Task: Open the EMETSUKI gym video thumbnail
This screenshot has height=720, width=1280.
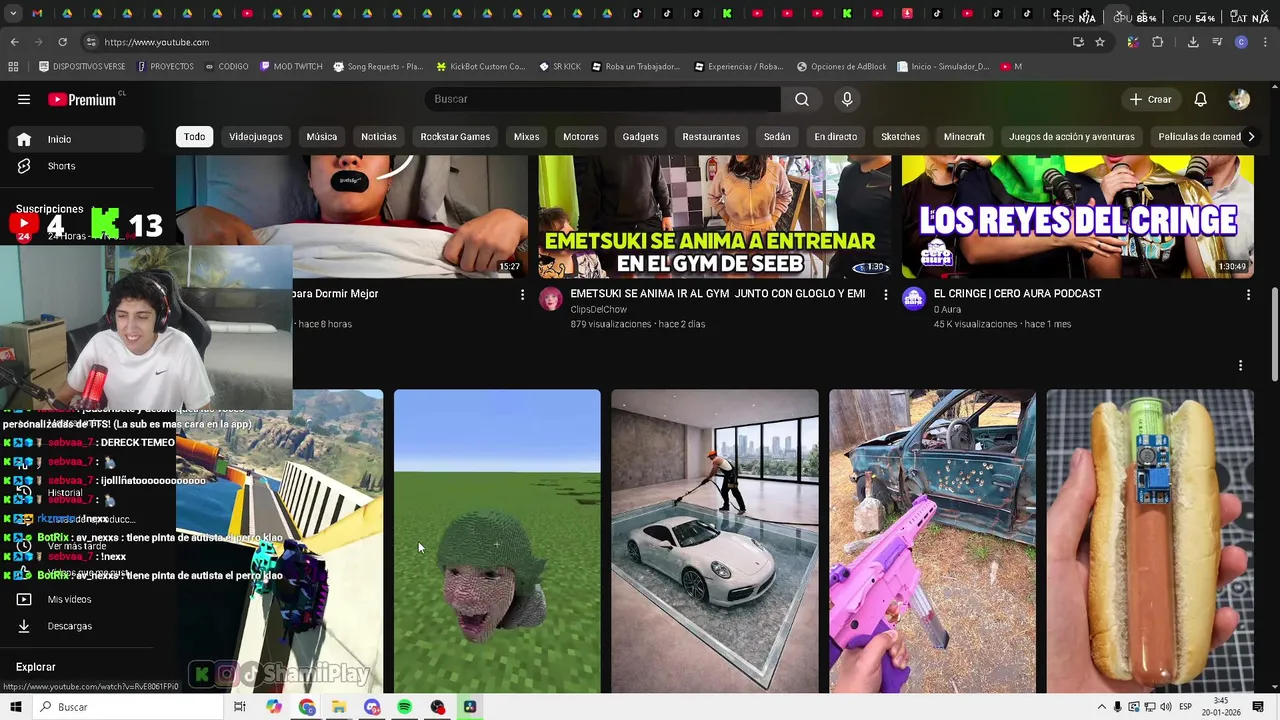Action: coord(715,217)
